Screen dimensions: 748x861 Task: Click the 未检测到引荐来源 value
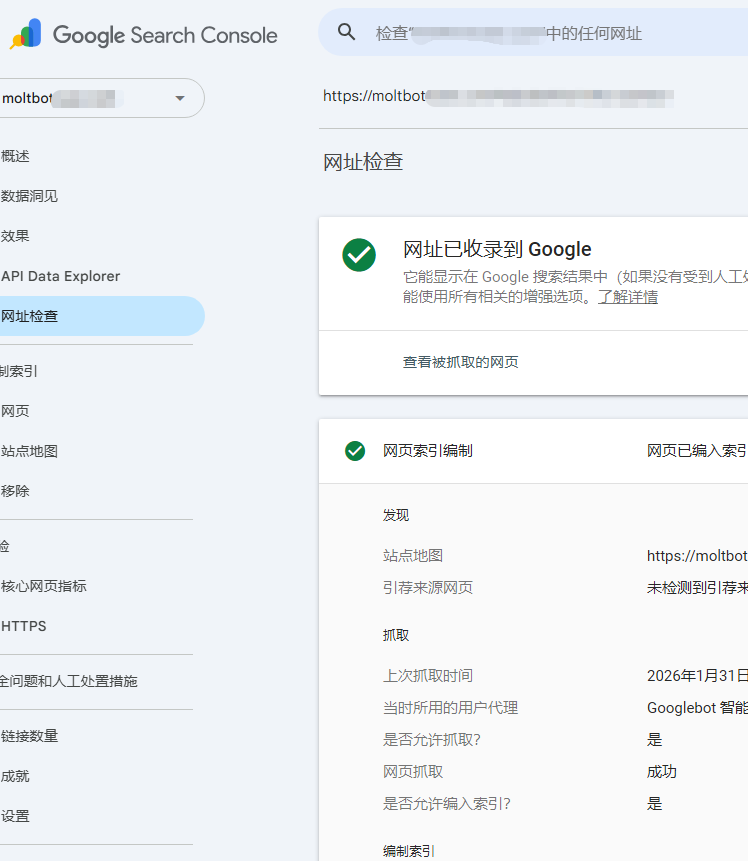697,588
